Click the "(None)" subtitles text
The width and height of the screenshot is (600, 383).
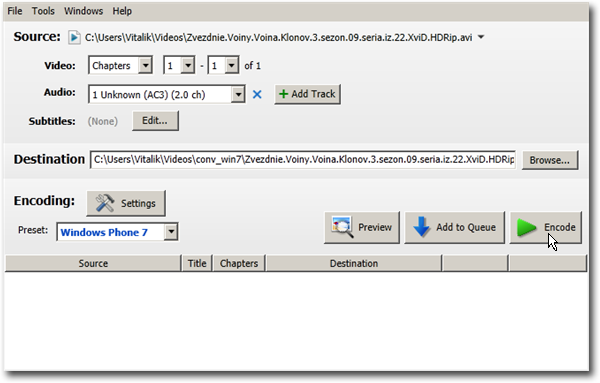pos(103,121)
